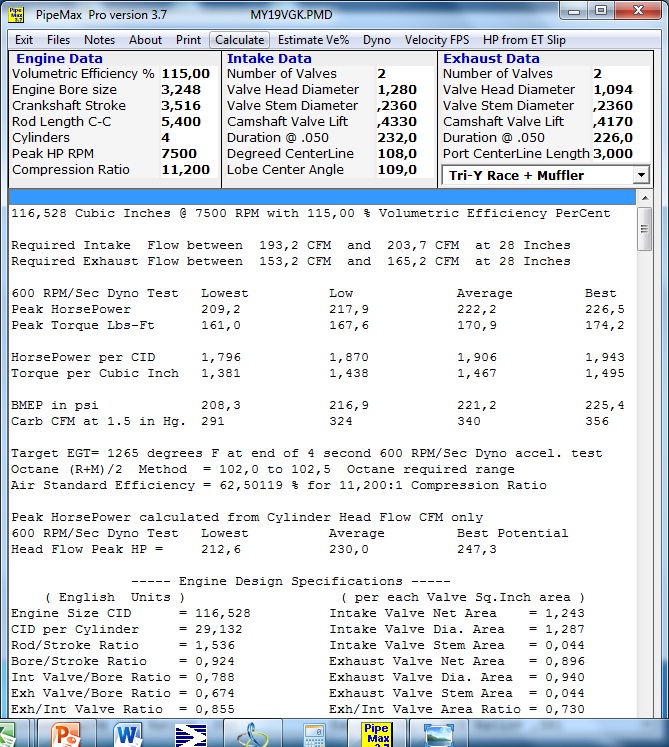Click Degreed CenterLine field 108,0

coord(405,153)
